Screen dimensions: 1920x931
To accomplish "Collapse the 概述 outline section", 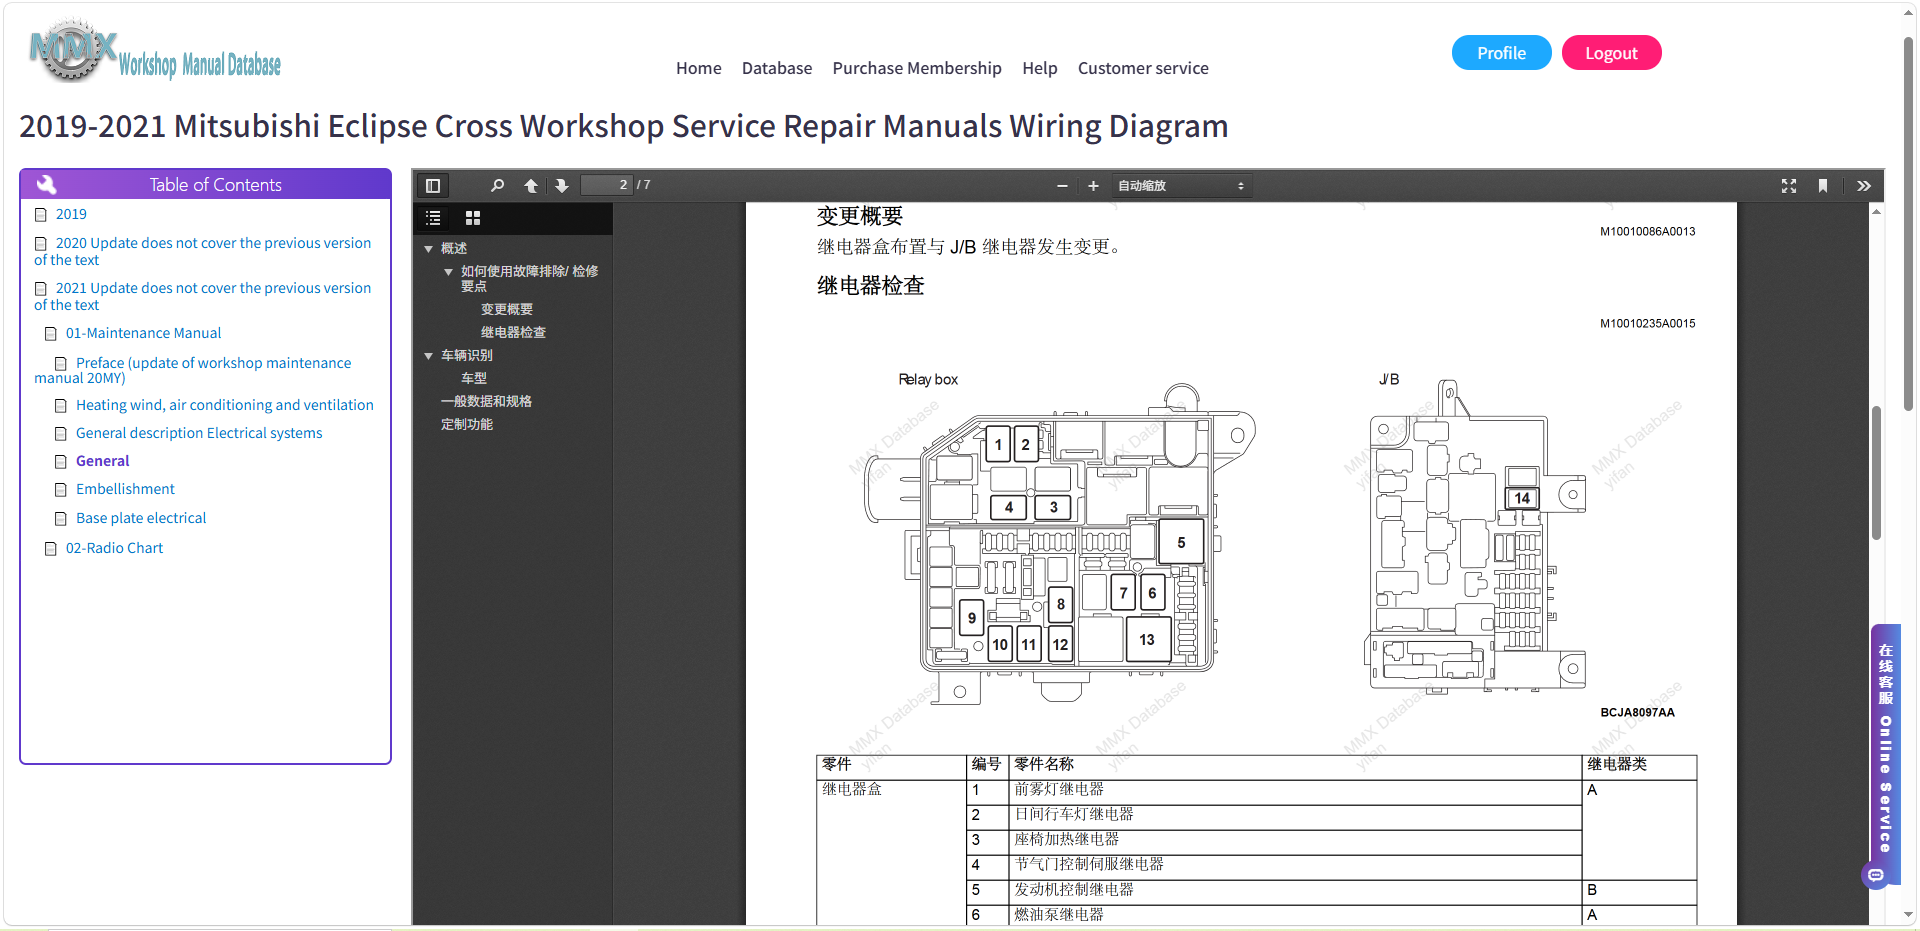I will (429, 249).
